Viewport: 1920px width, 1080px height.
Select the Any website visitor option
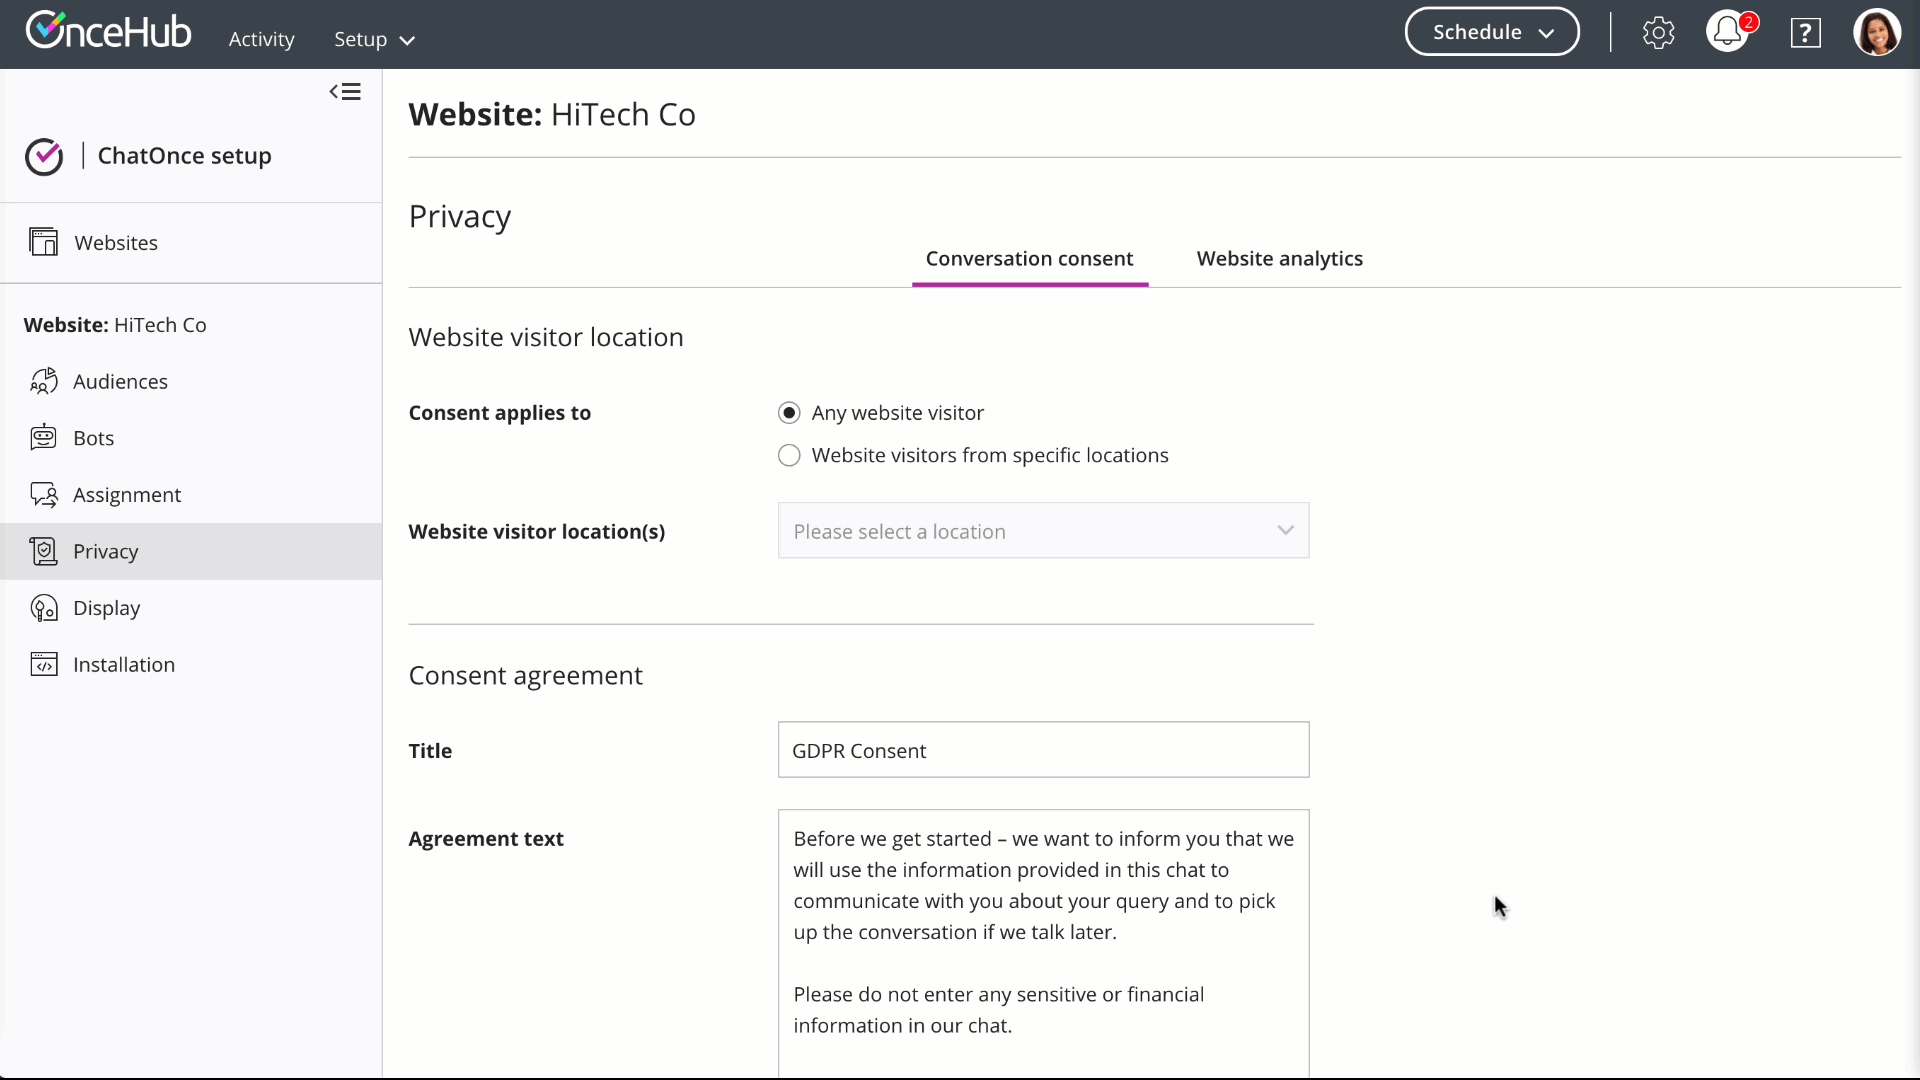pos(789,413)
